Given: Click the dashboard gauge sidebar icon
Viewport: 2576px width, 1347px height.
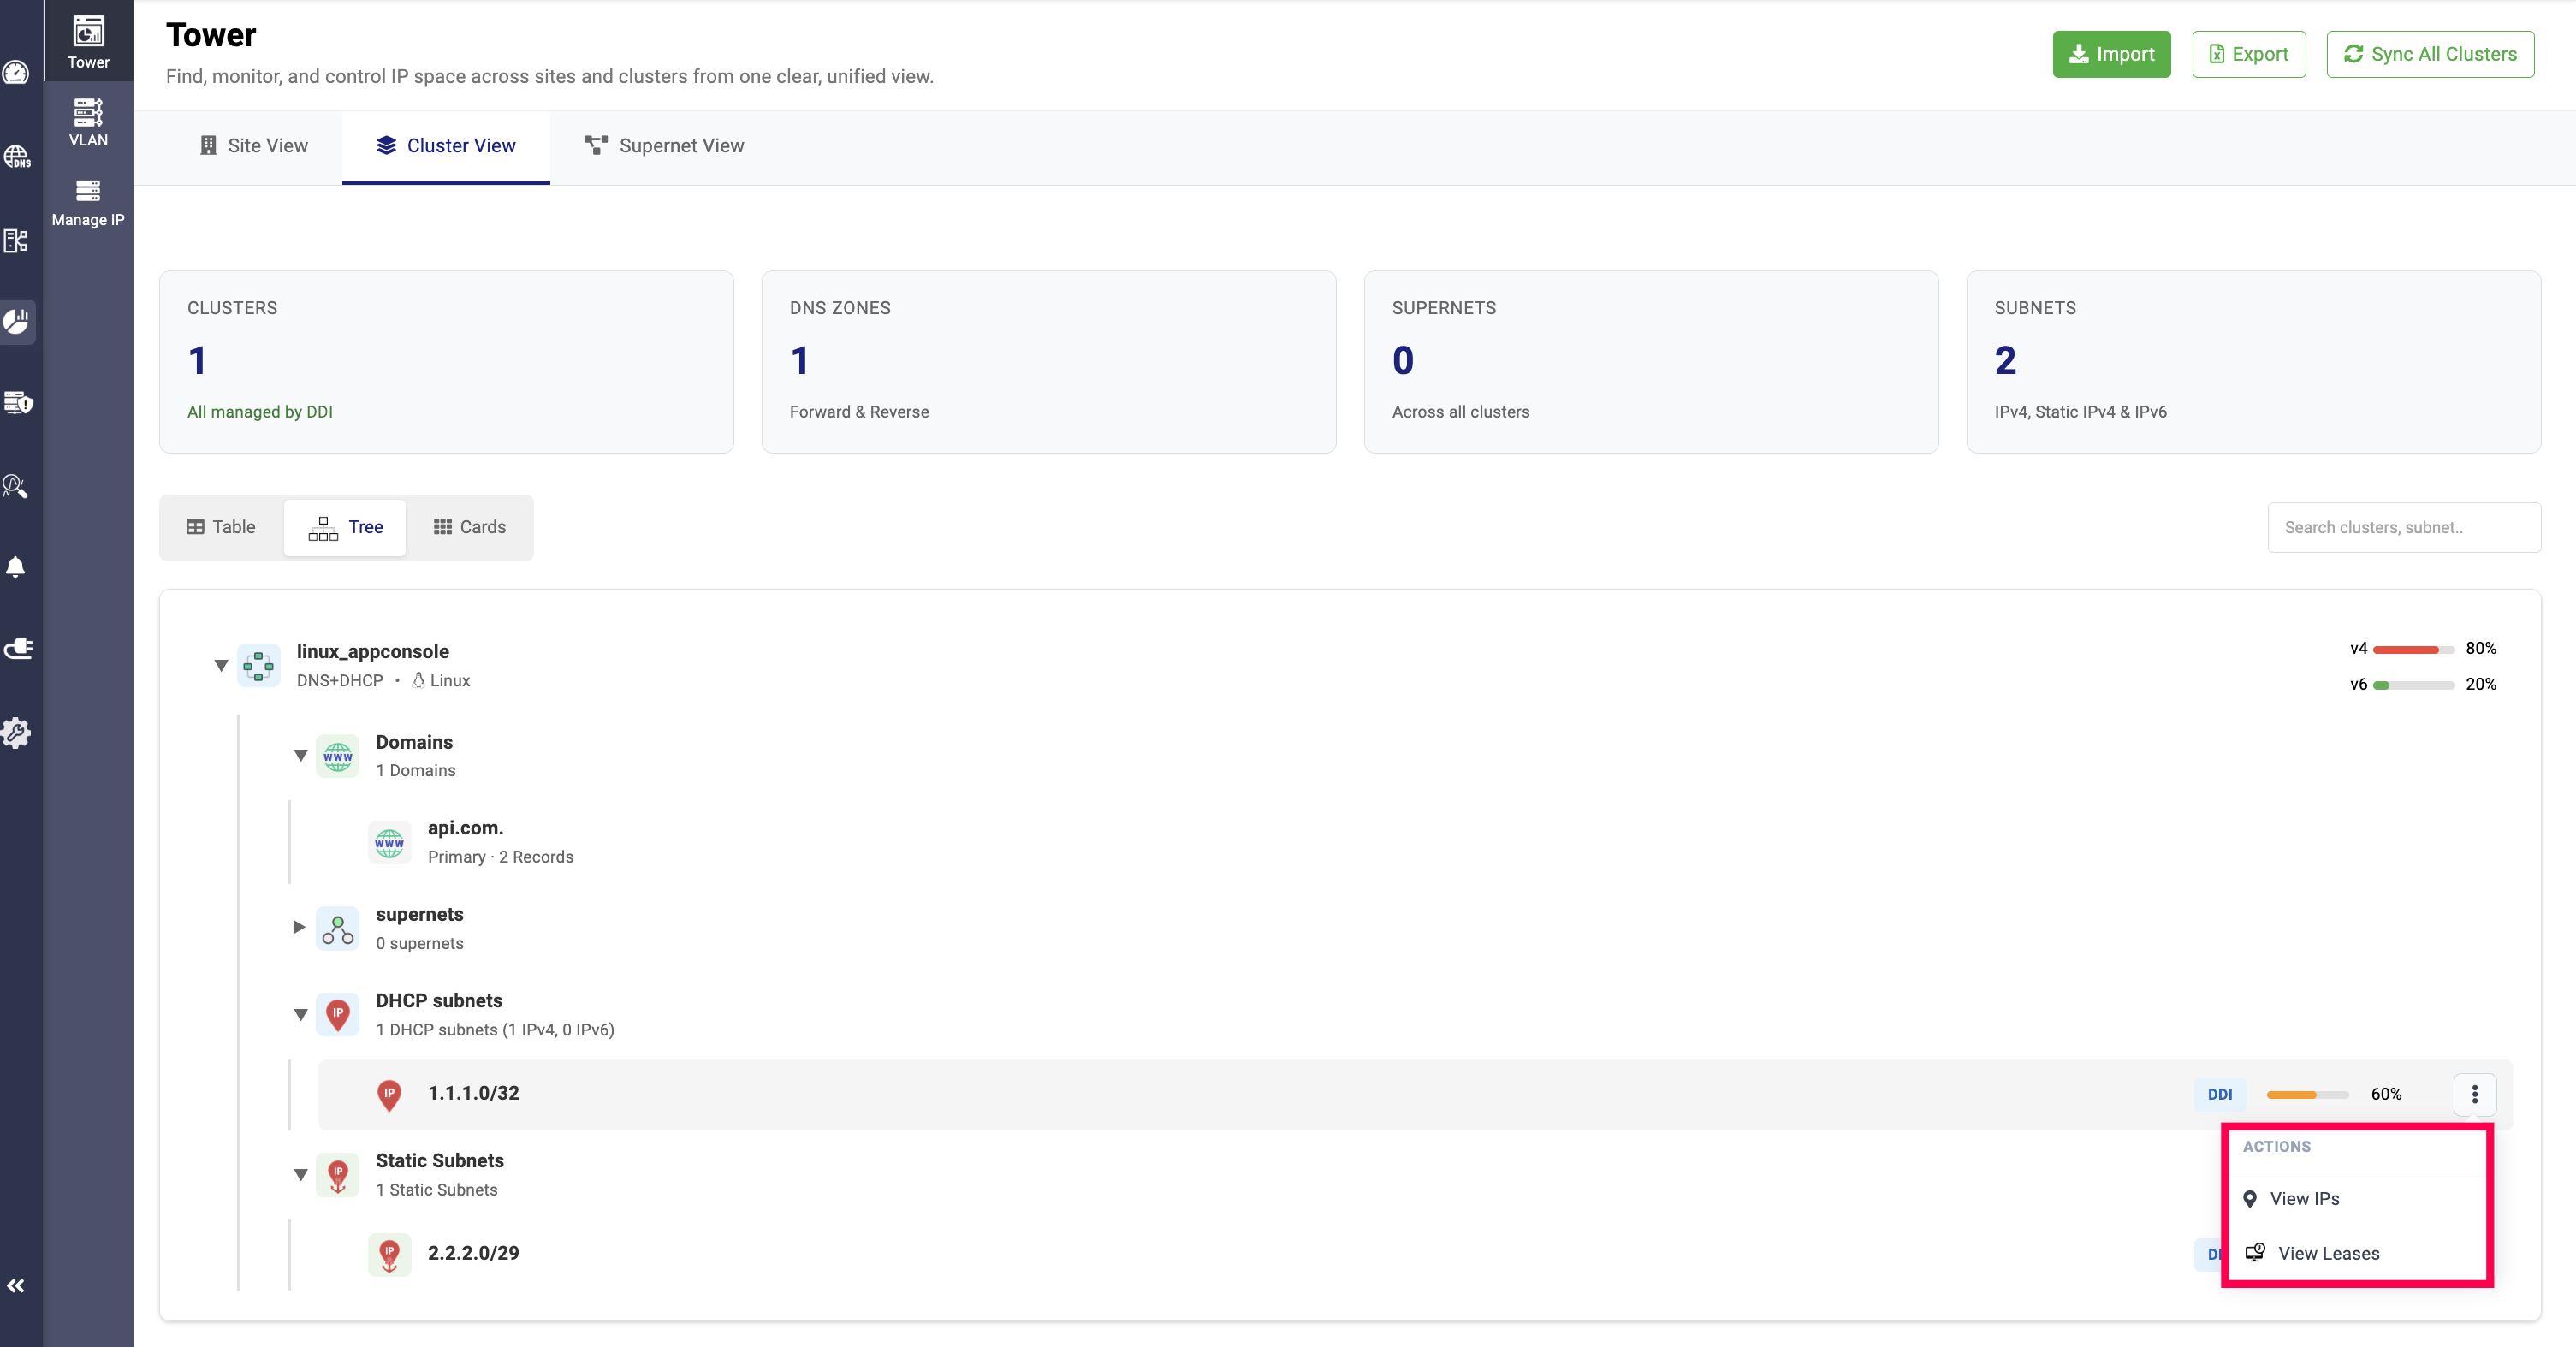Looking at the screenshot, I should [x=16, y=72].
